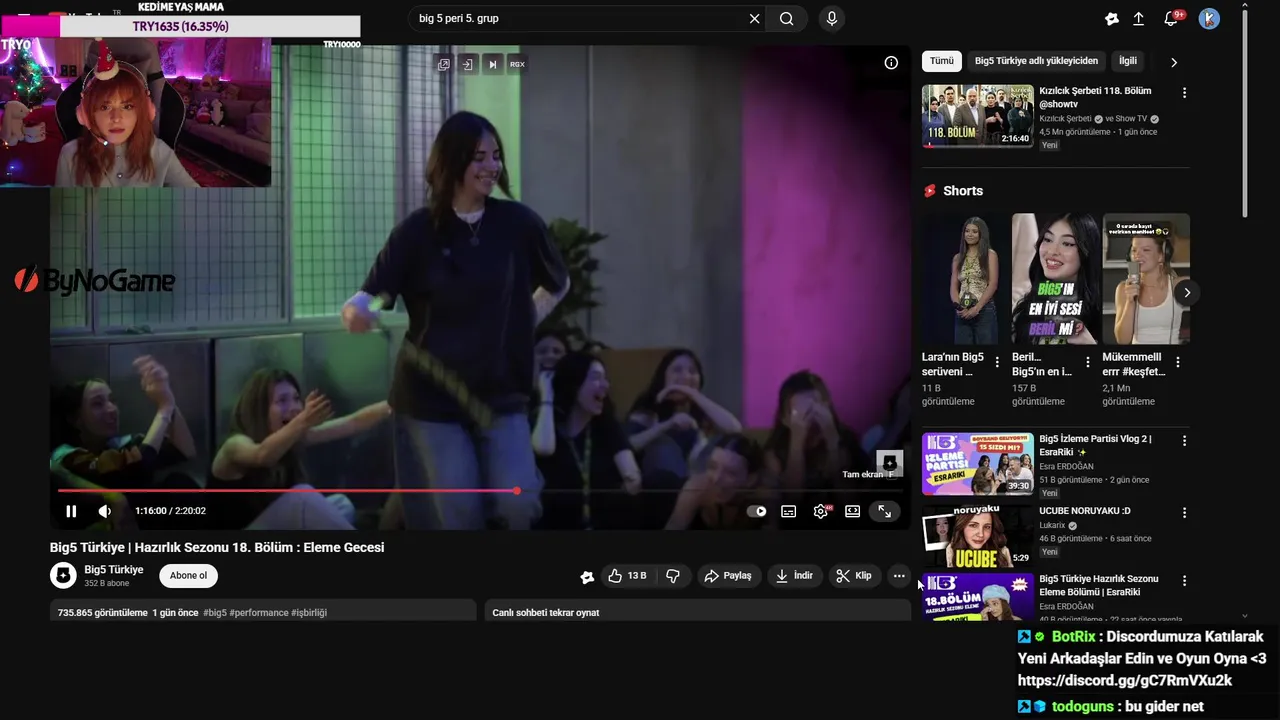Clear the search box with the X icon

[x=754, y=19]
